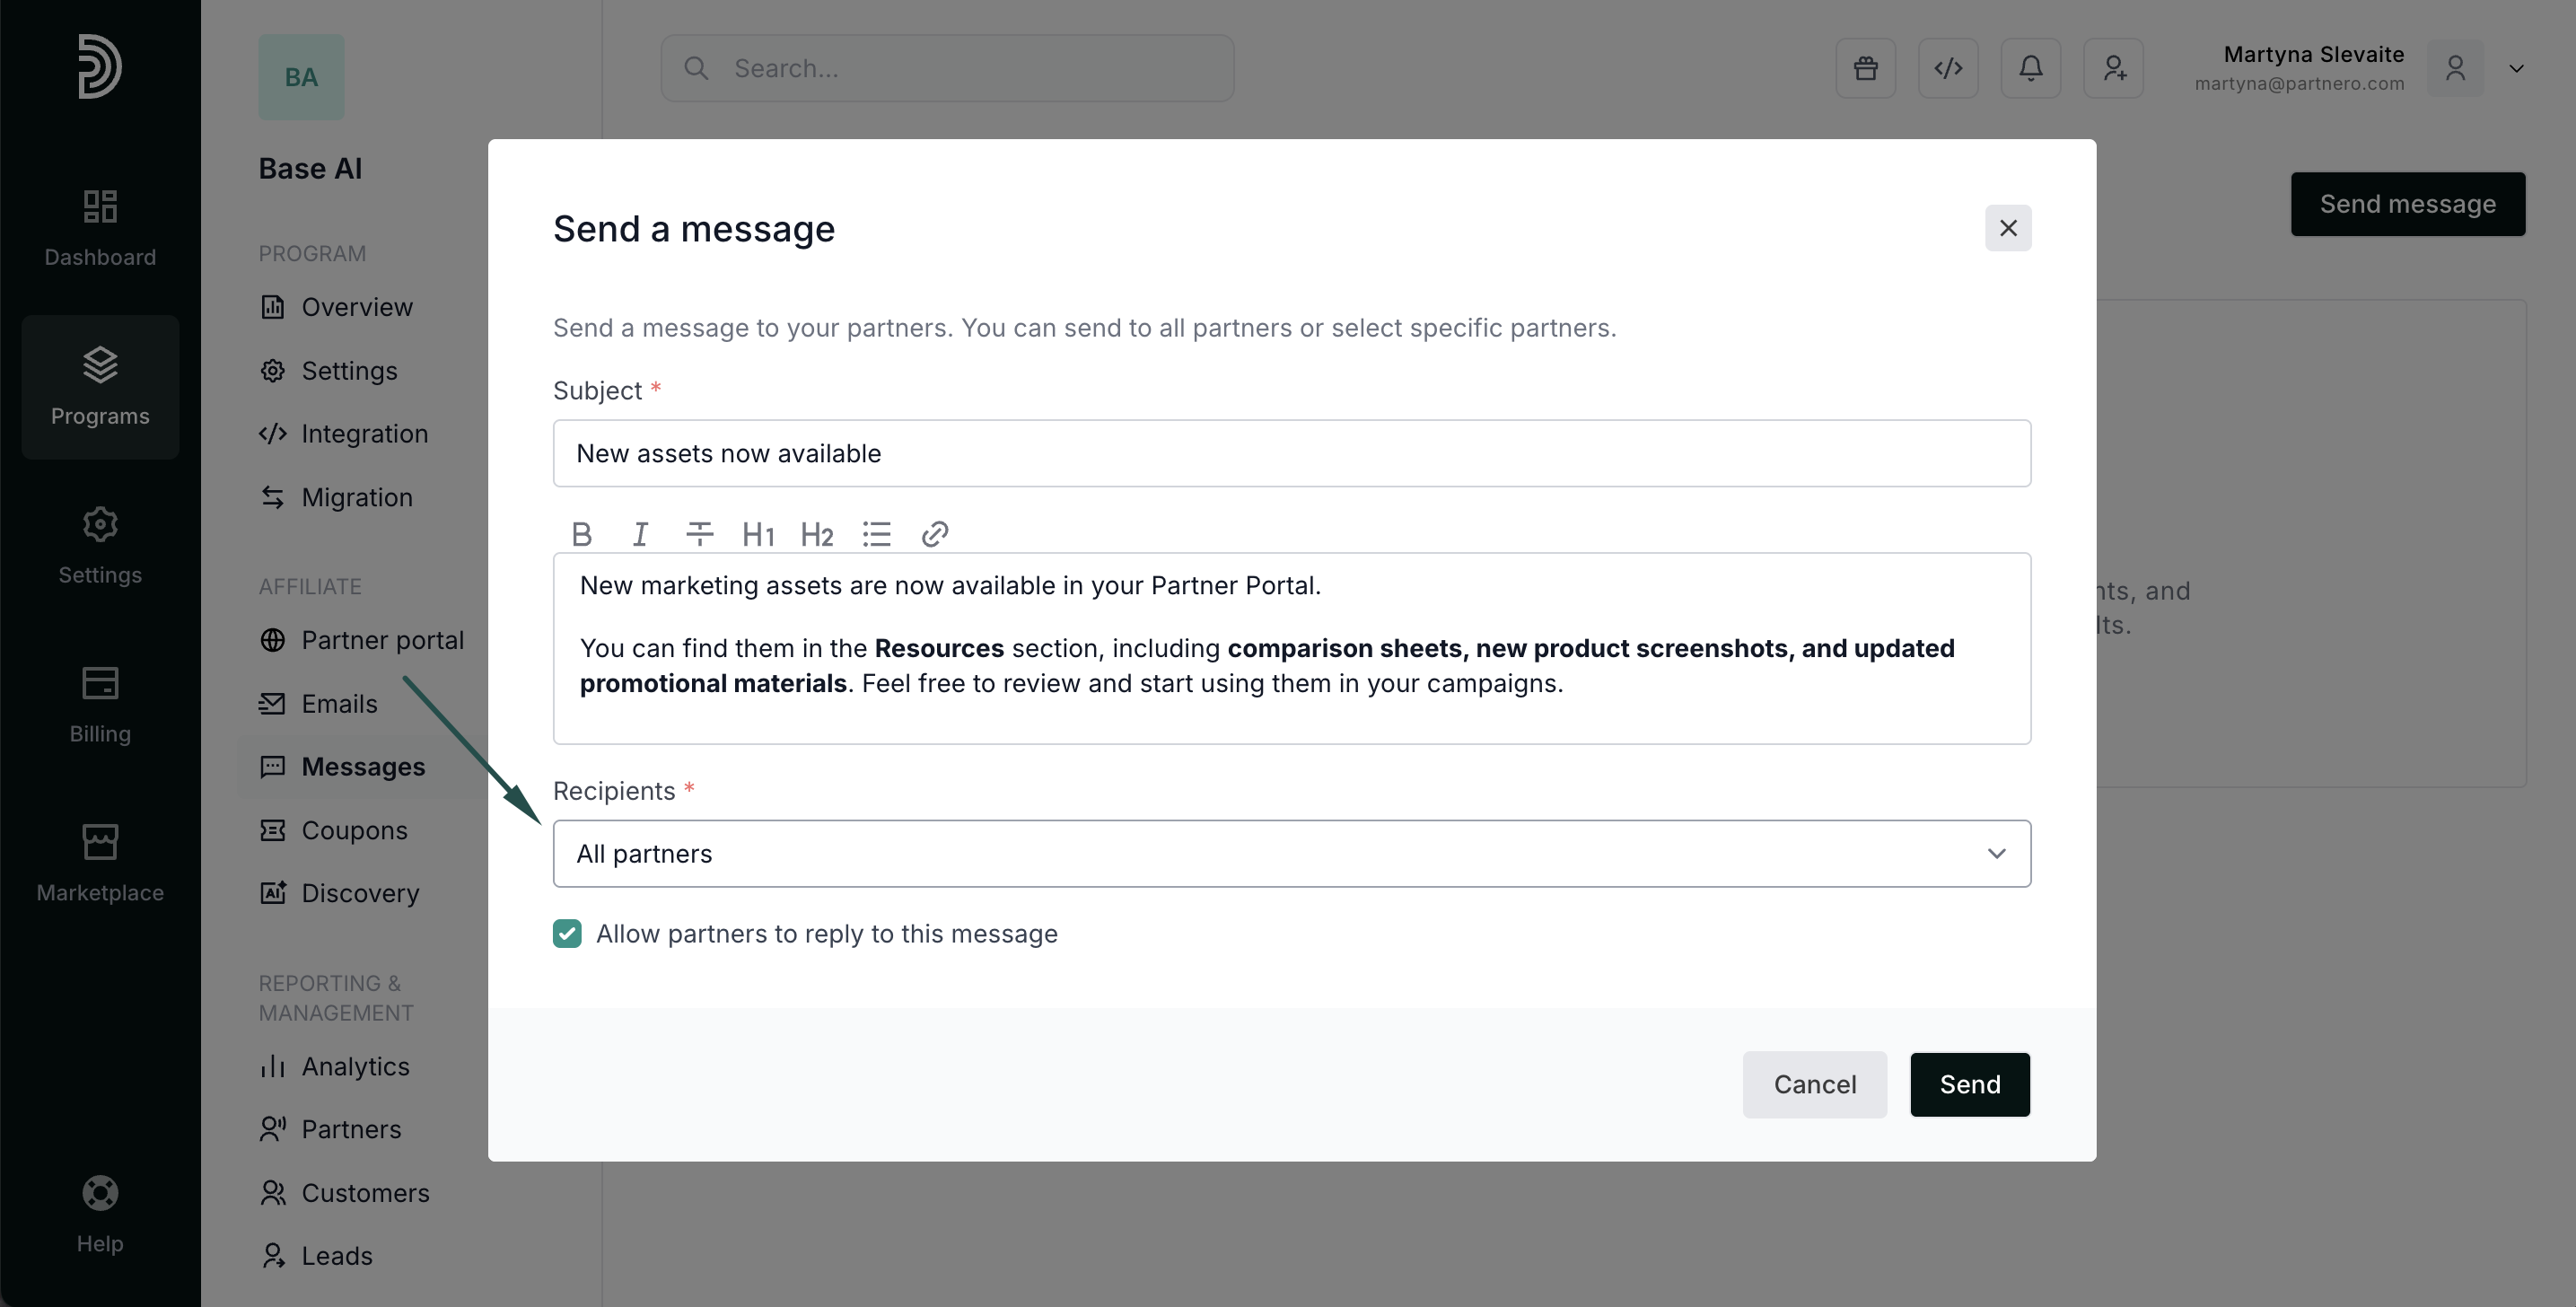Image resolution: width=2576 pixels, height=1307 pixels.
Task: Go to Coupons in the sidebar
Action: [354, 830]
